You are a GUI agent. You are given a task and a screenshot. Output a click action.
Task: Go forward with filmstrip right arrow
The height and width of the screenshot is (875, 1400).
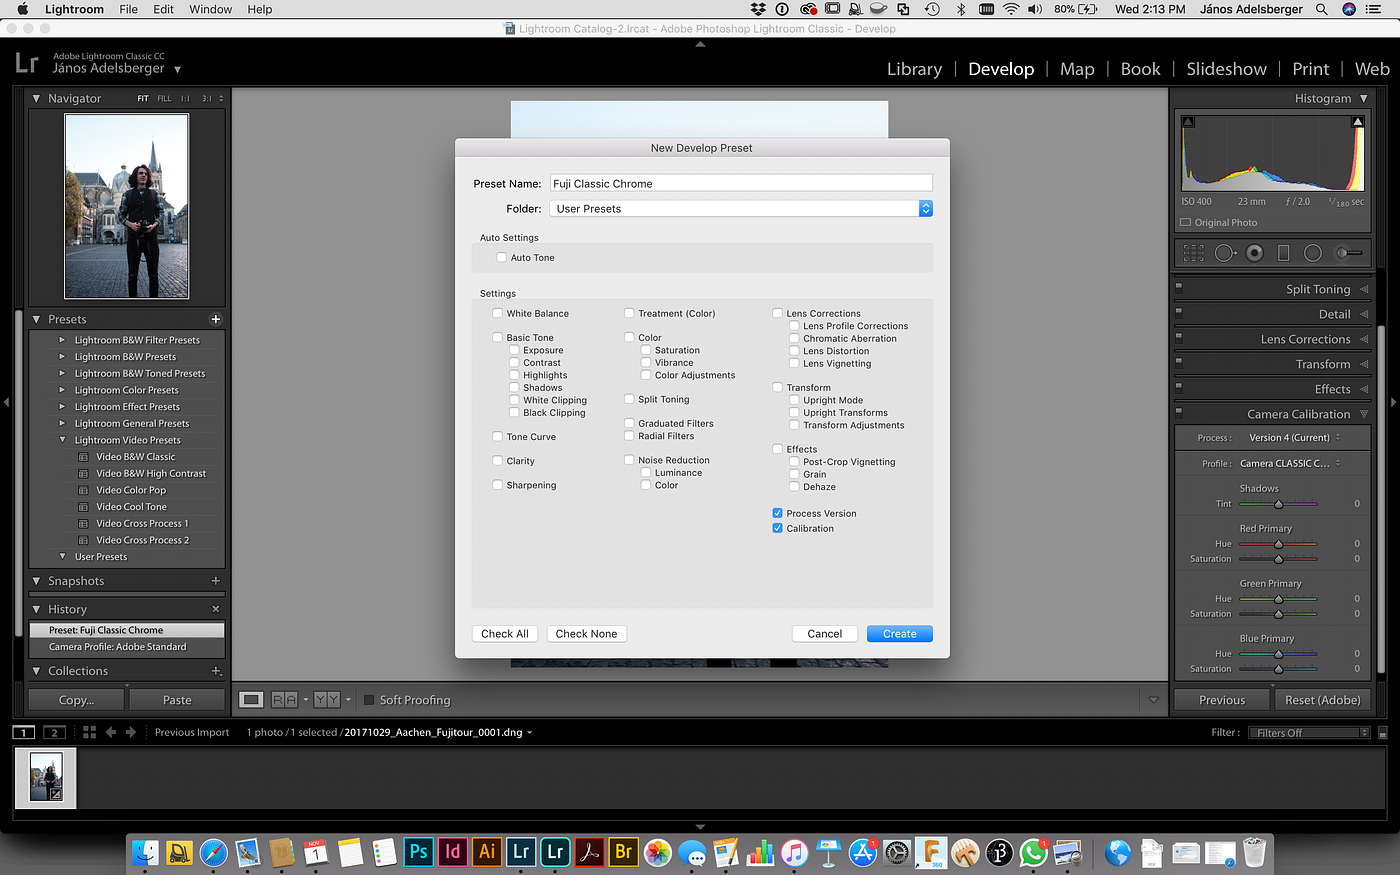pyautogui.click(x=131, y=732)
